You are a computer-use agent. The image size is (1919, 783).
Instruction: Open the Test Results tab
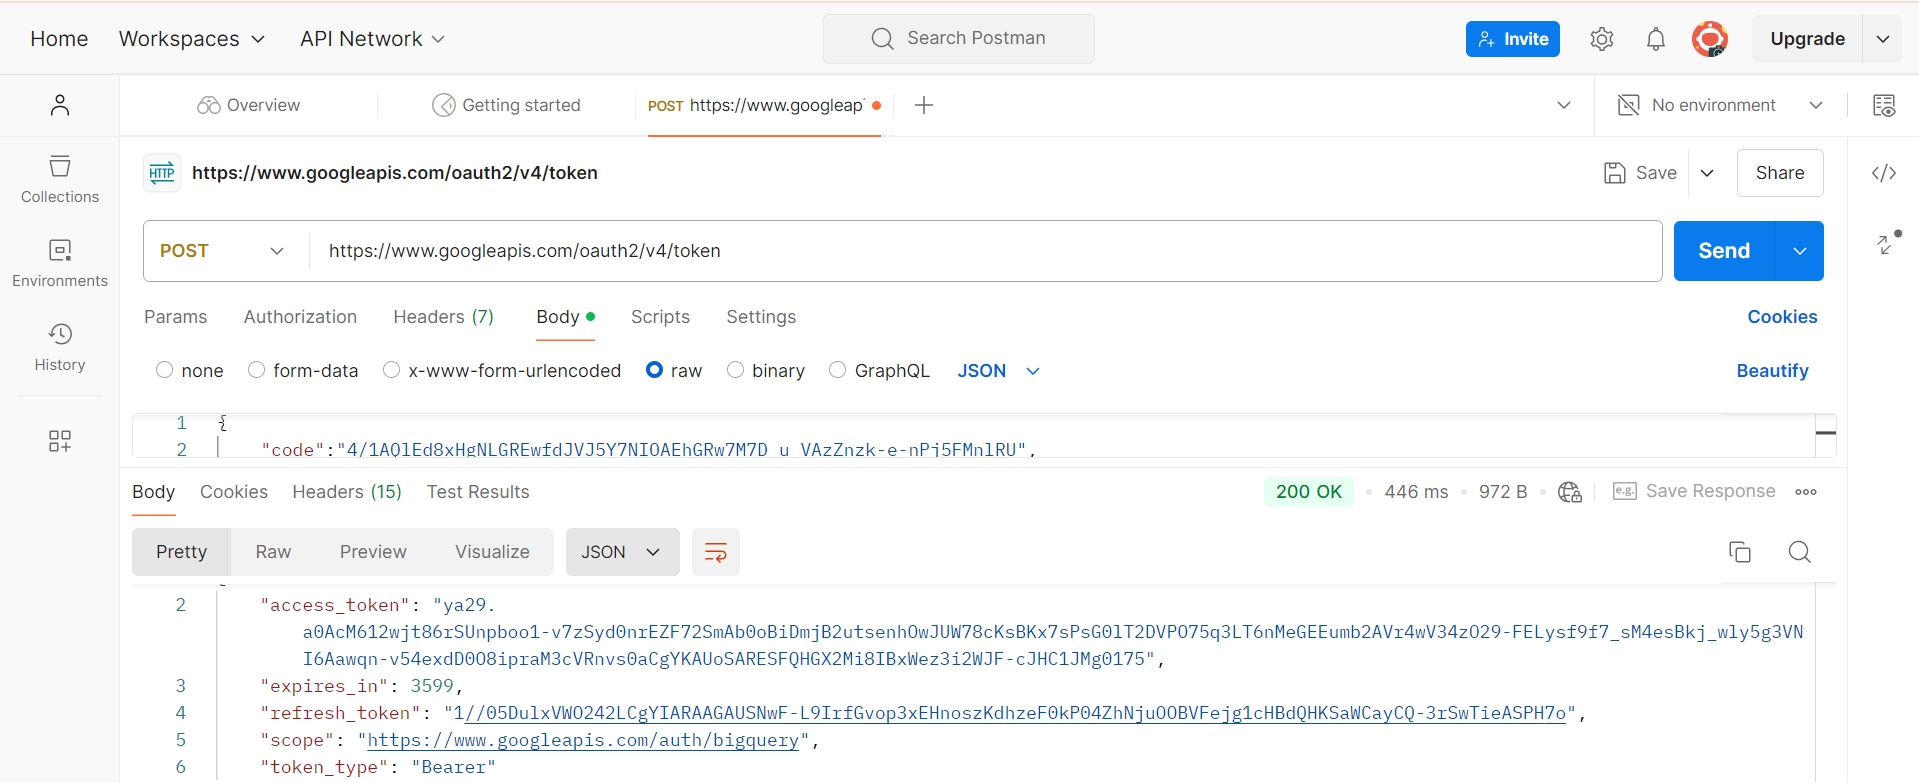478,492
